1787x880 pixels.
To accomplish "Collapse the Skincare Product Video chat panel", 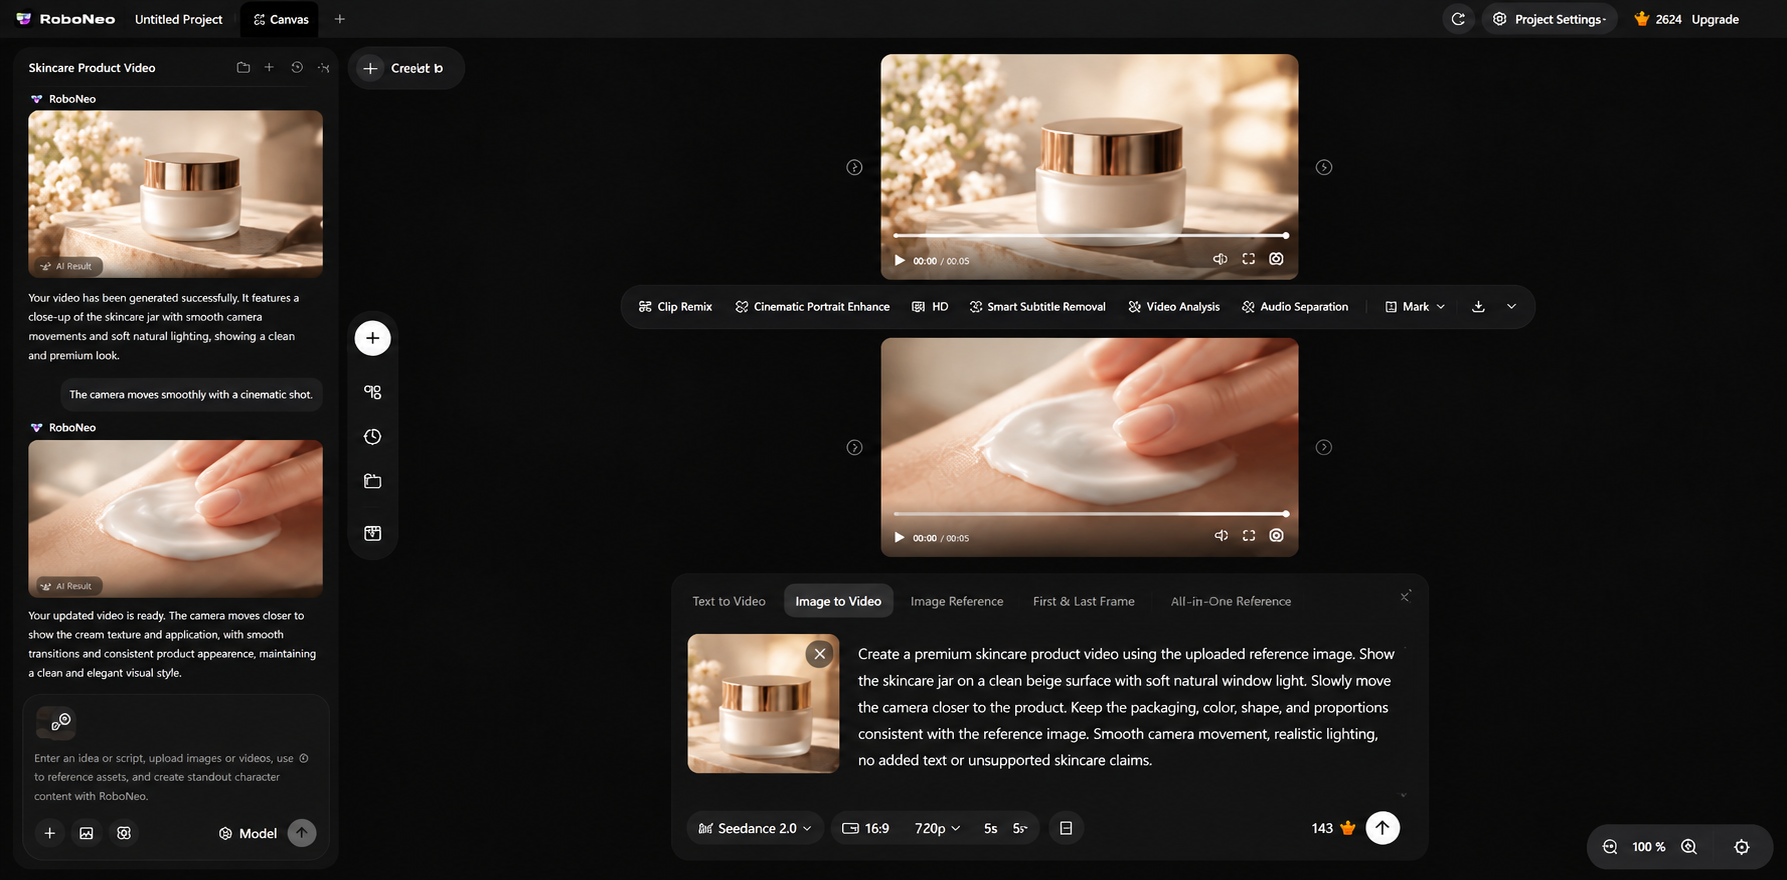I will pos(323,68).
